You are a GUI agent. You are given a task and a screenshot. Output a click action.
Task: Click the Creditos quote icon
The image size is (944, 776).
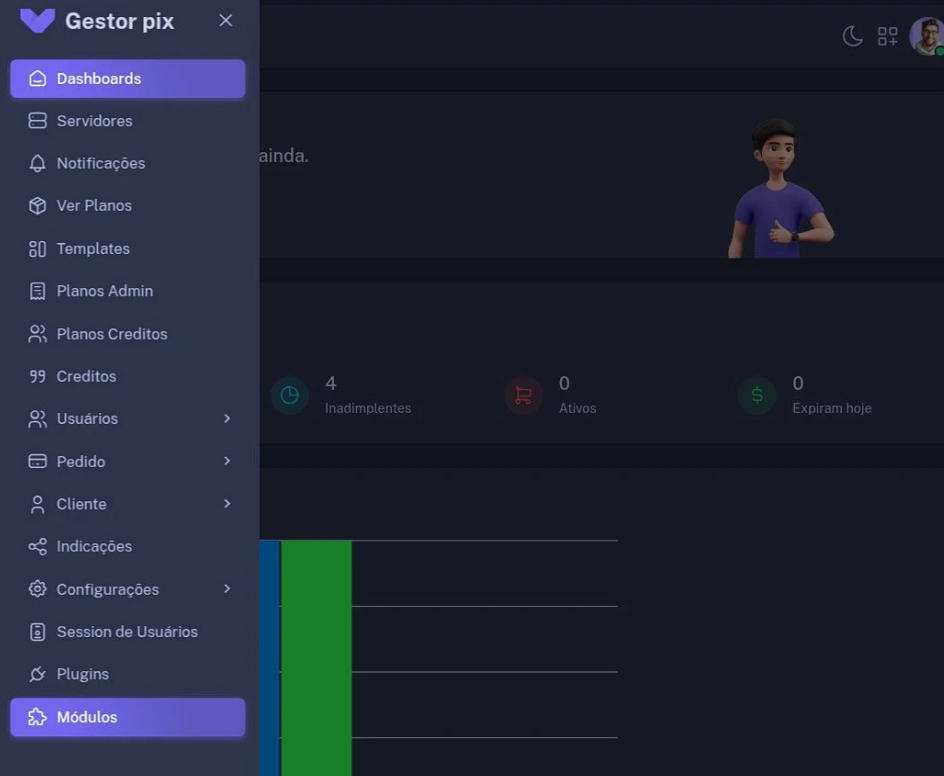click(38, 377)
